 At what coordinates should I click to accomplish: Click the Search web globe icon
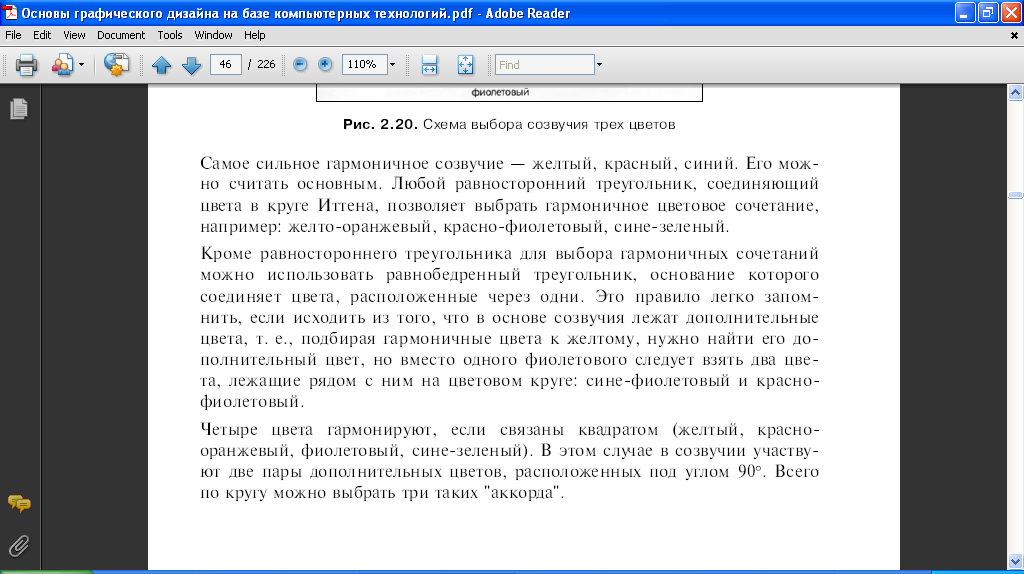click(116, 65)
